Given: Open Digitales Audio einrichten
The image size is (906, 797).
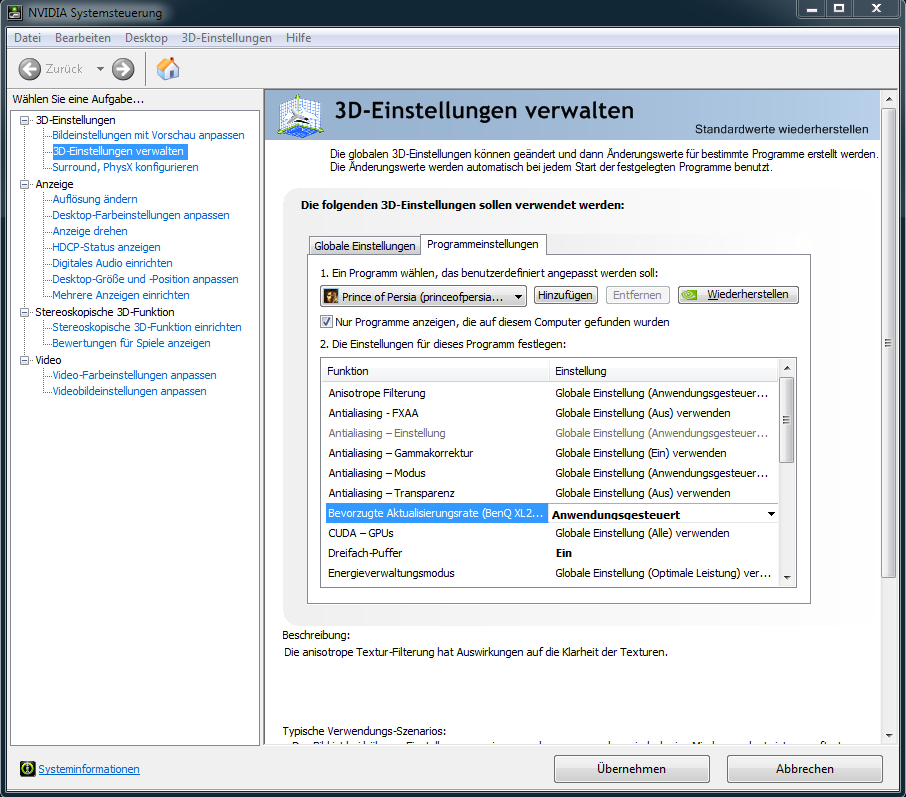Looking at the screenshot, I should click(112, 263).
